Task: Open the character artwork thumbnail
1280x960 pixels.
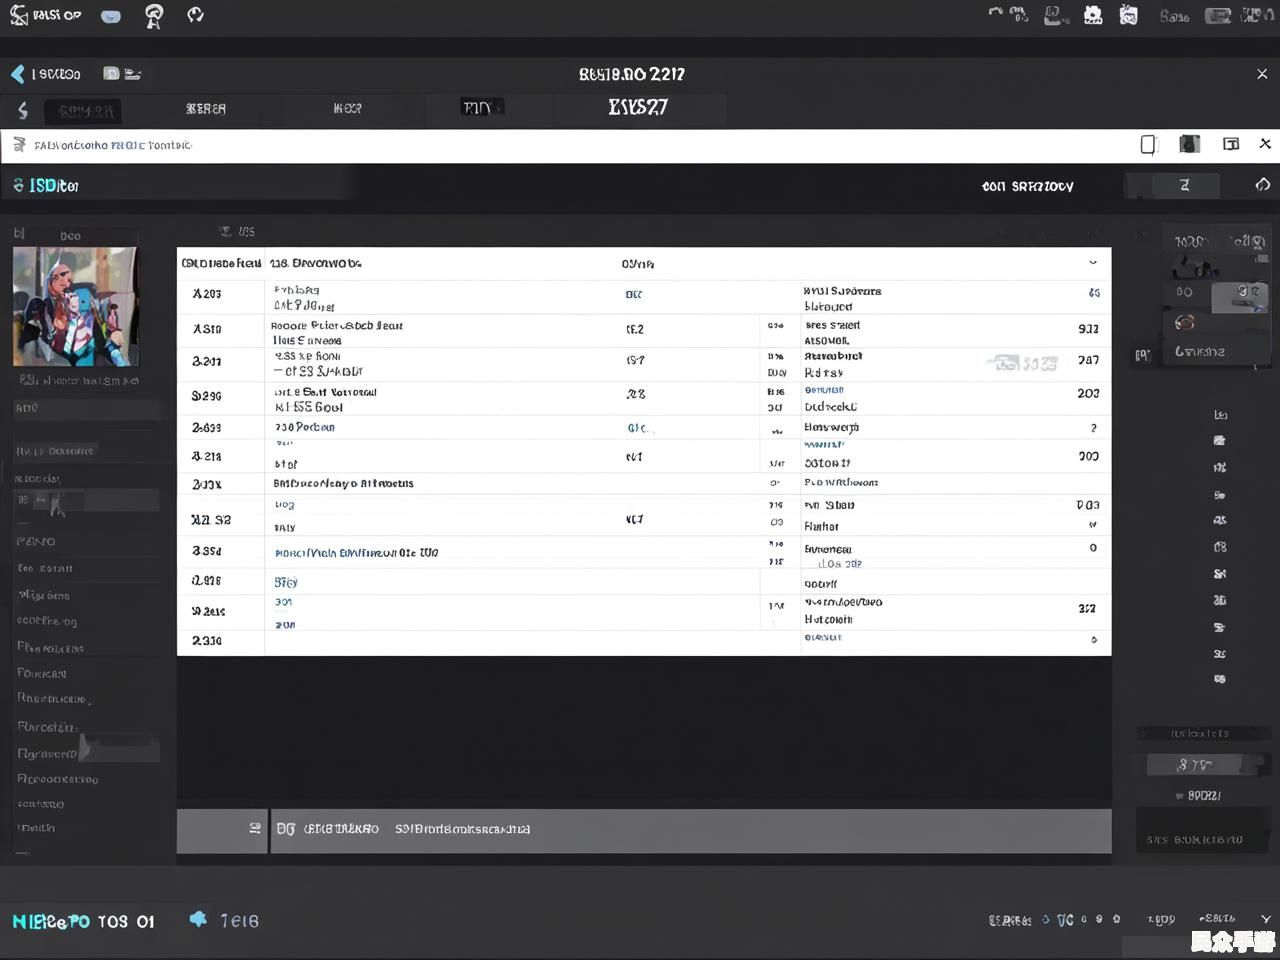Action: pos(75,306)
